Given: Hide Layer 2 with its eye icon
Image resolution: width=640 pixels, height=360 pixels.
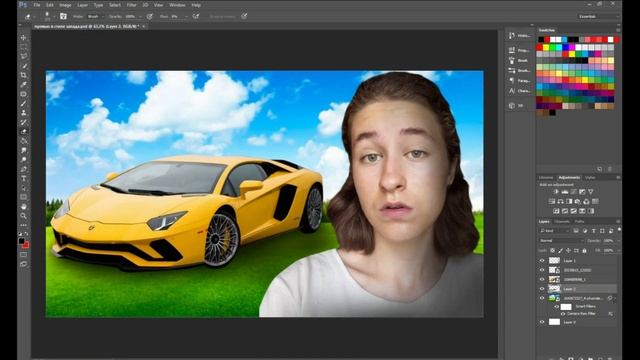Looking at the screenshot, I should (x=542, y=289).
